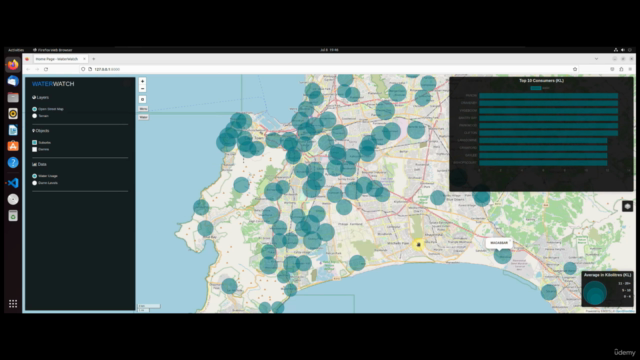This screenshot has height=360, width=640.
Task: Open Rhythmbox from the dock
Action: [x=13, y=114]
